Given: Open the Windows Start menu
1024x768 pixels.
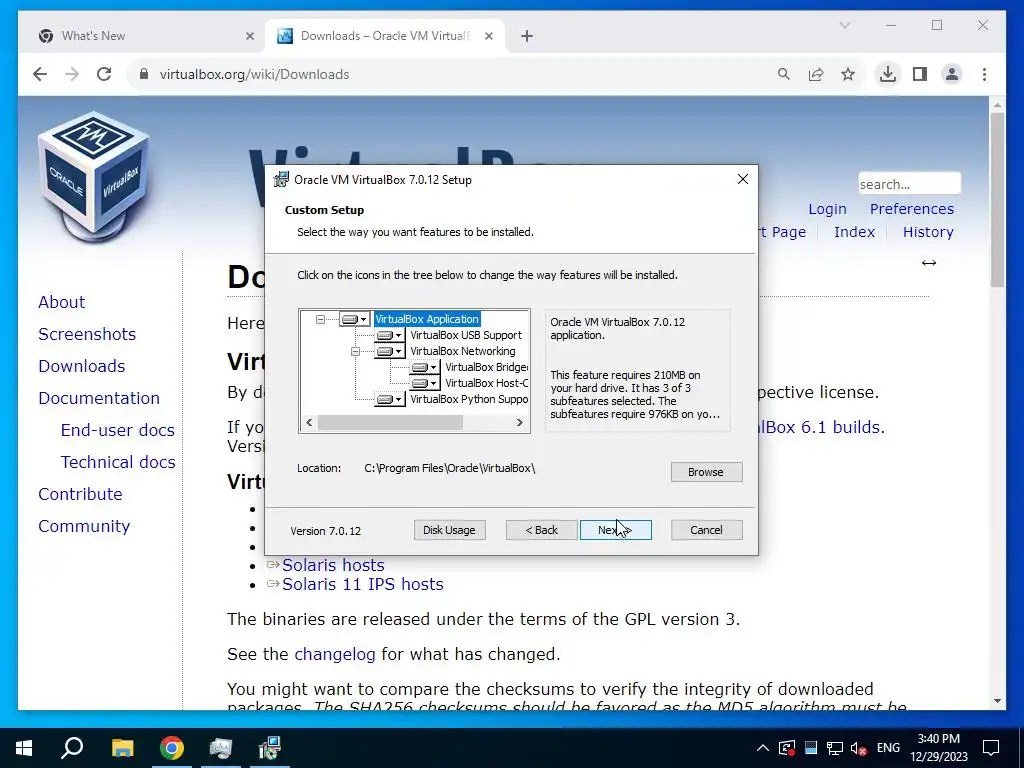Looking at the screenshot, I should click(24, 748).
